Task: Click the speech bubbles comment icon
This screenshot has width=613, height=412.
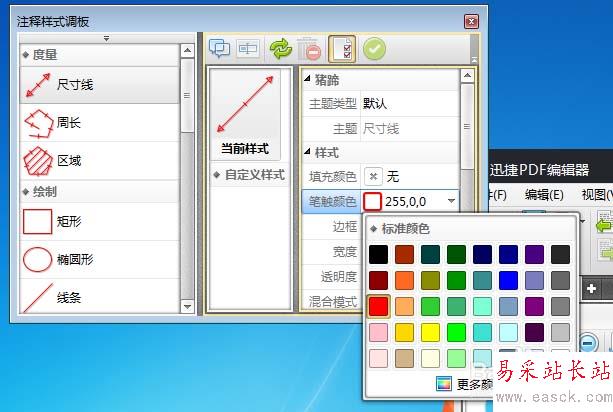Action: [x=219, y=48]
